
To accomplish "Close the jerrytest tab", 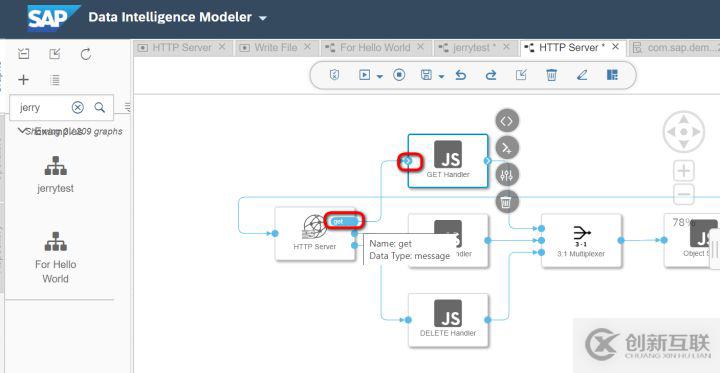I will (x=506, y=47).
